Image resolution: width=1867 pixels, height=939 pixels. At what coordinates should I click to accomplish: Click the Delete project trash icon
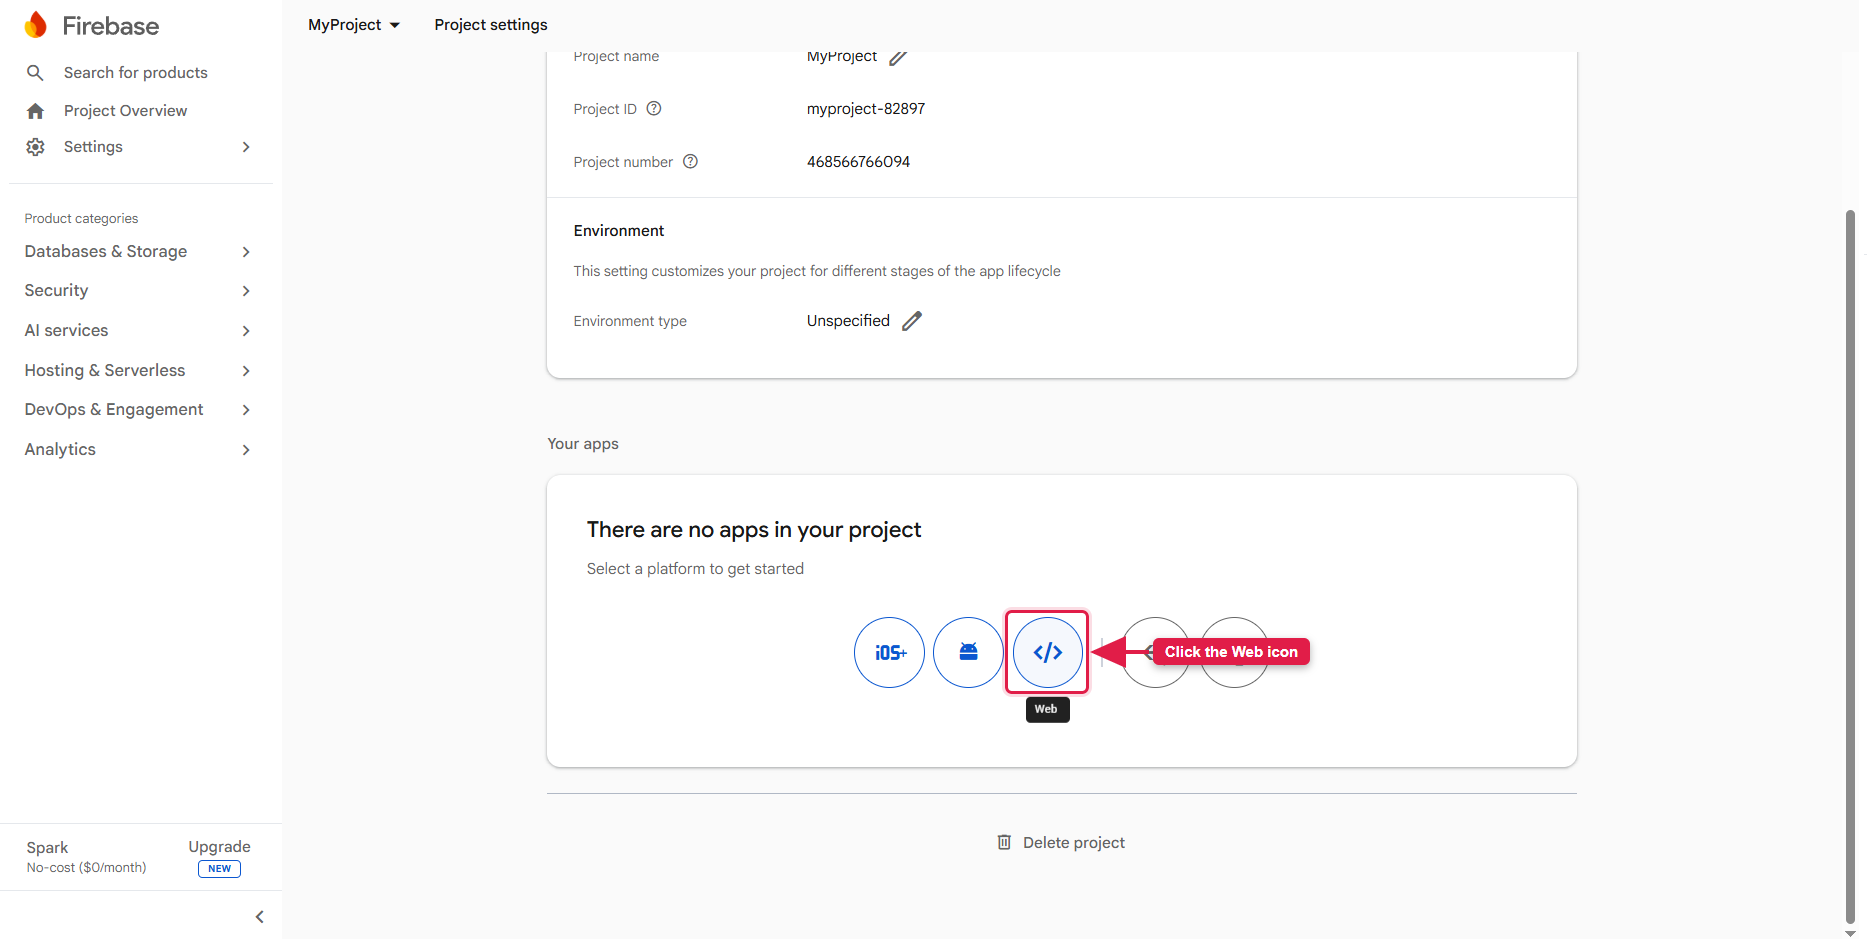click(1004, 843)
